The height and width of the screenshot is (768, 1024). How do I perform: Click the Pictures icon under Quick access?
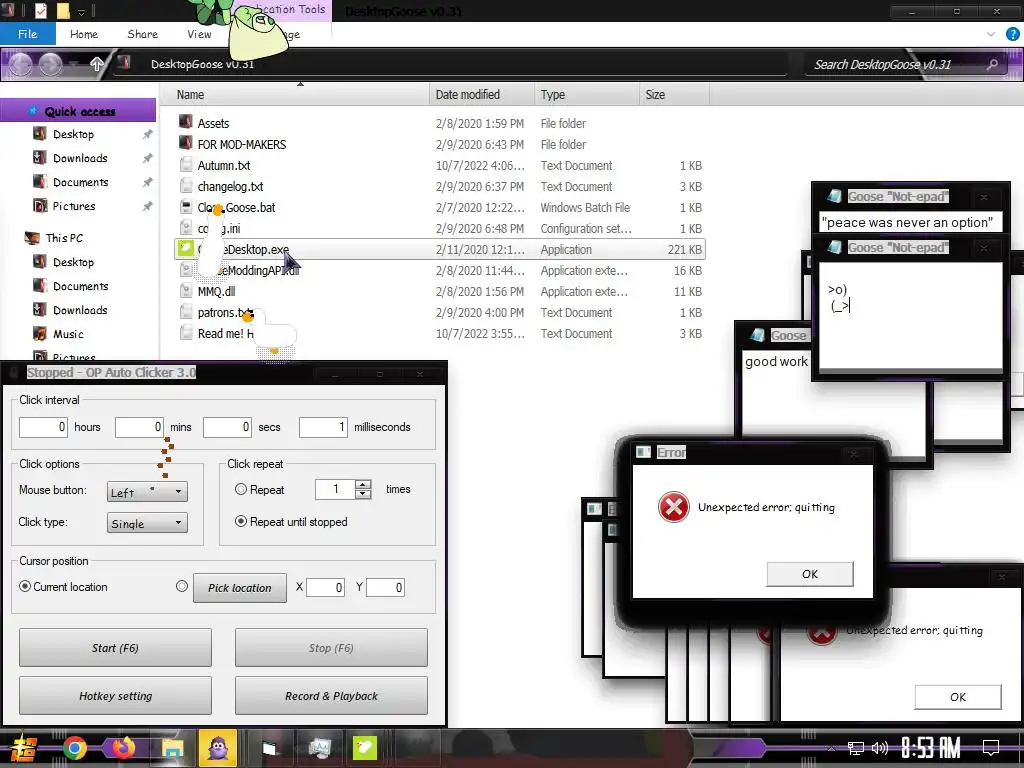[40, 206]
